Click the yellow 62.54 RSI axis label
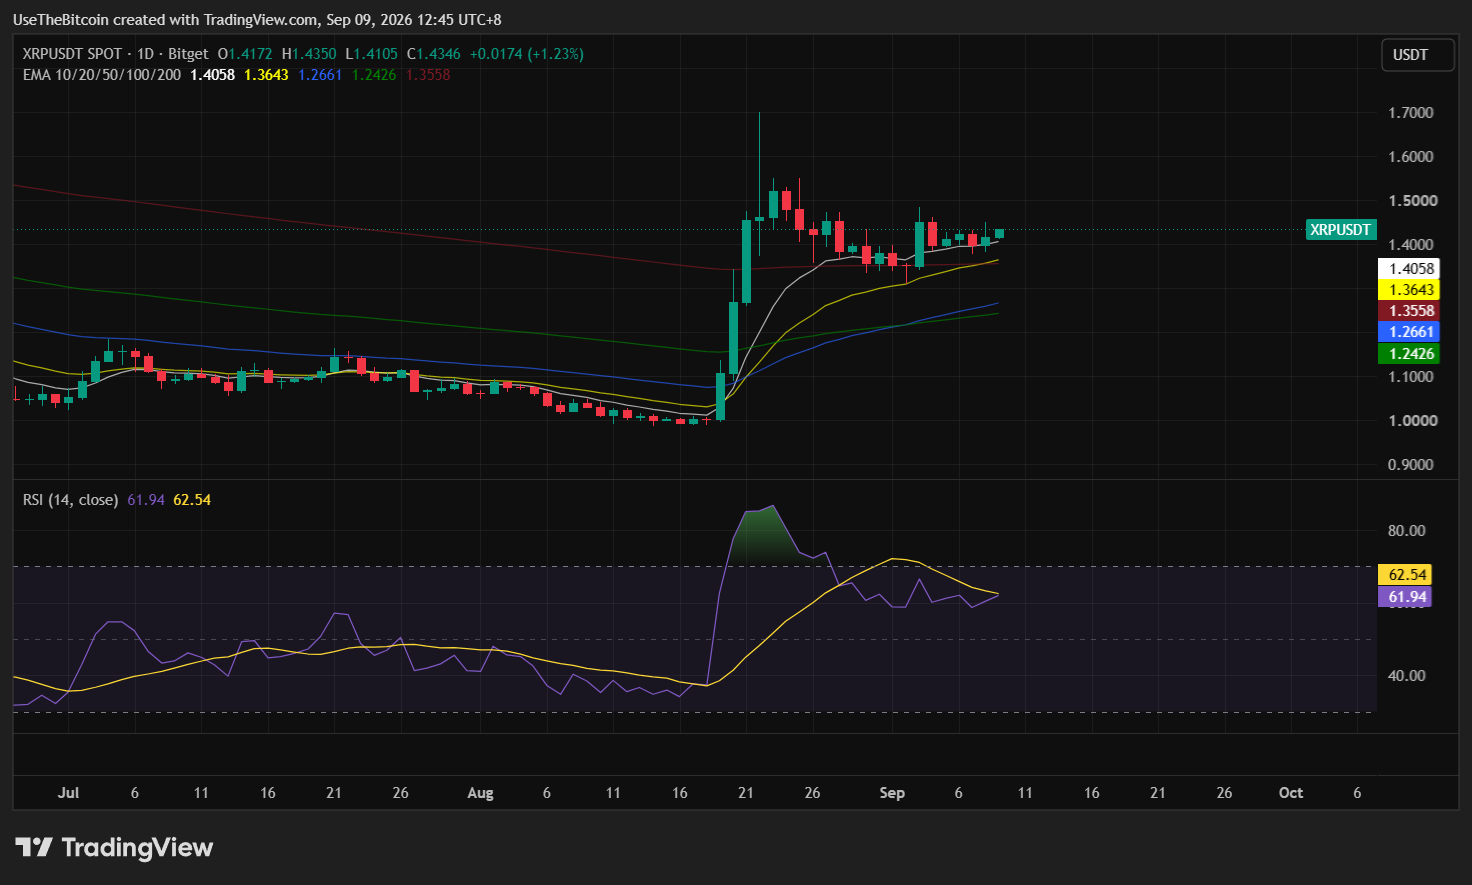The width and height of the screenshot is (1472, 885). [x=1404, y=575]
